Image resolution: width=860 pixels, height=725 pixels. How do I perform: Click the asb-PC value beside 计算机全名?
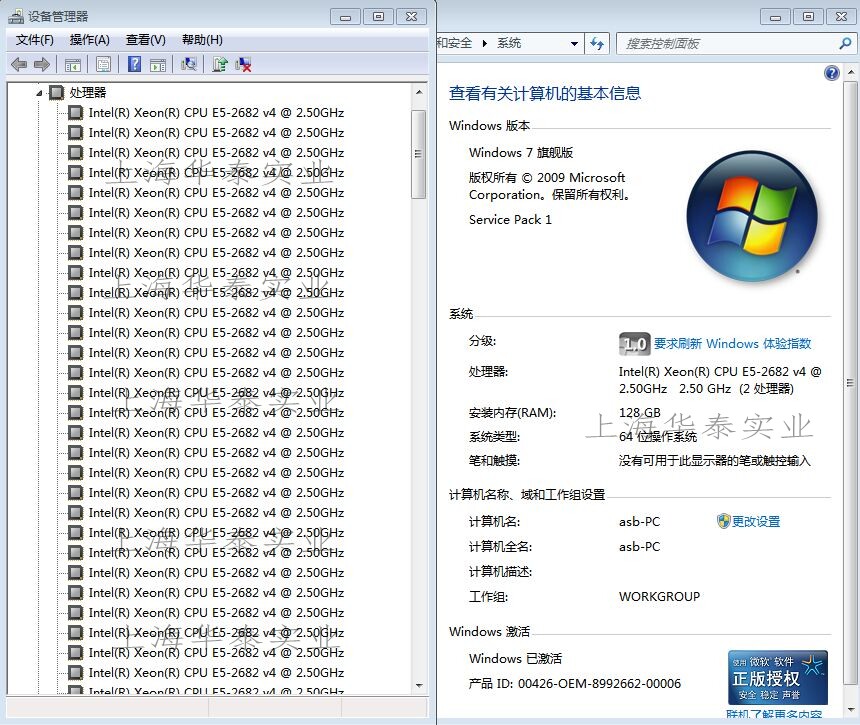click(639, 547)
